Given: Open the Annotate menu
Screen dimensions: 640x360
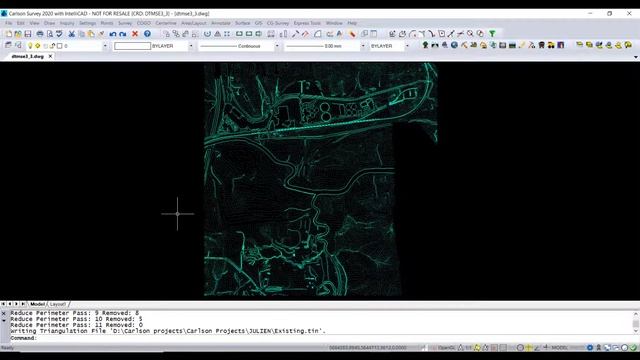Looking at the screenshot, I should [x=221, y=23].
